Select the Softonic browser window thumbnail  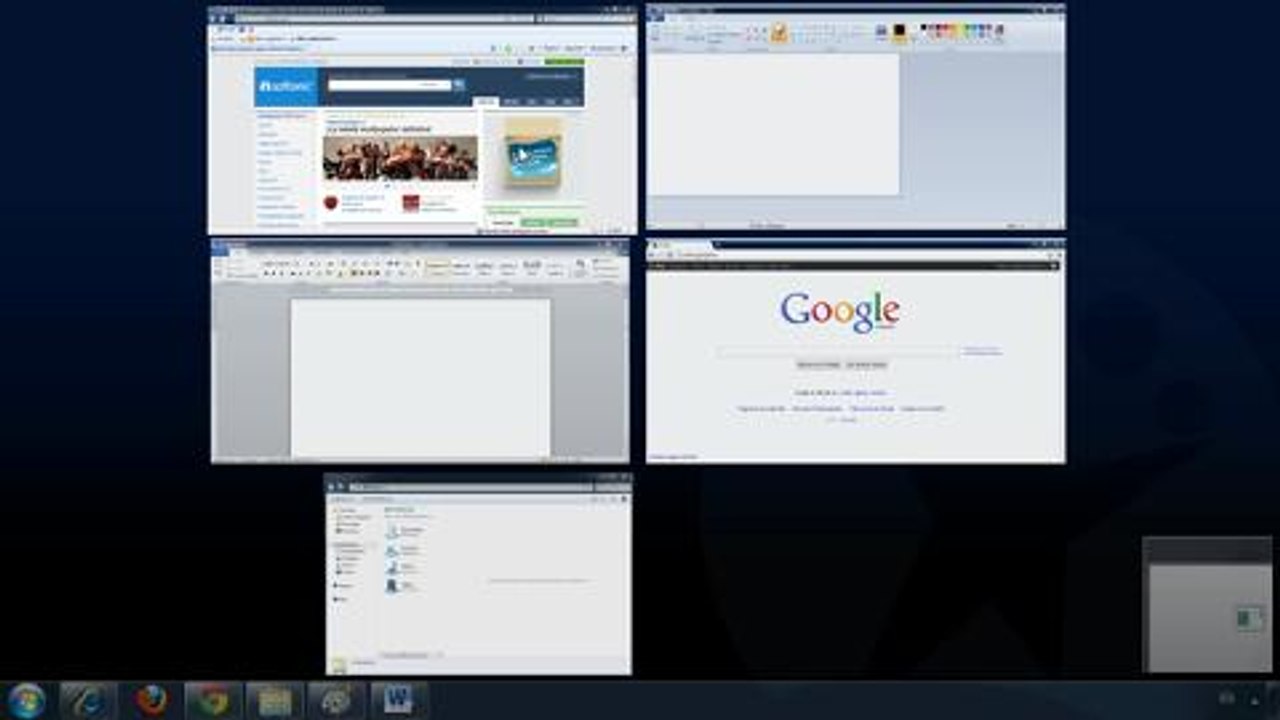coord(422,120)
